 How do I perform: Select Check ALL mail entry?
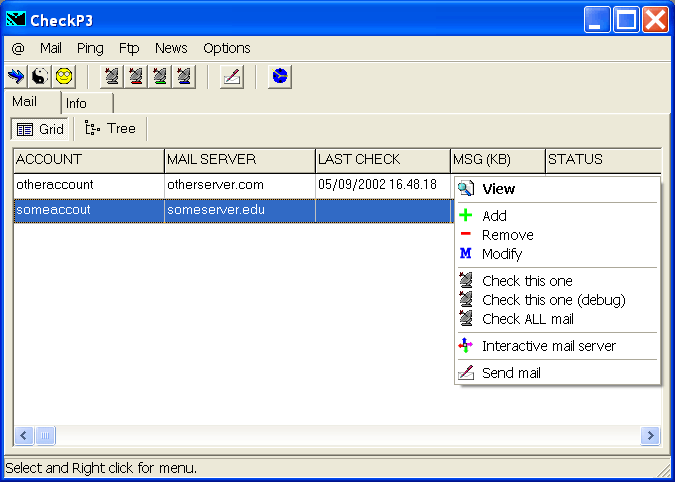[x=557, y=318]
